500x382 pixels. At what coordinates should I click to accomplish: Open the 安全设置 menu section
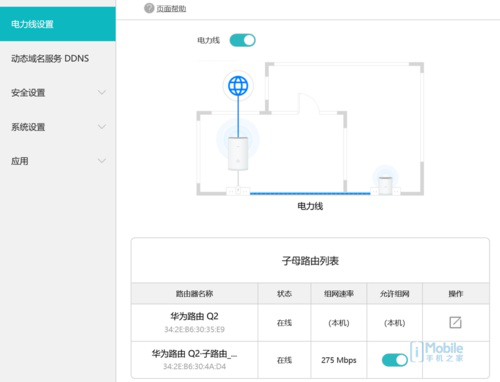[x=58, y=93]
